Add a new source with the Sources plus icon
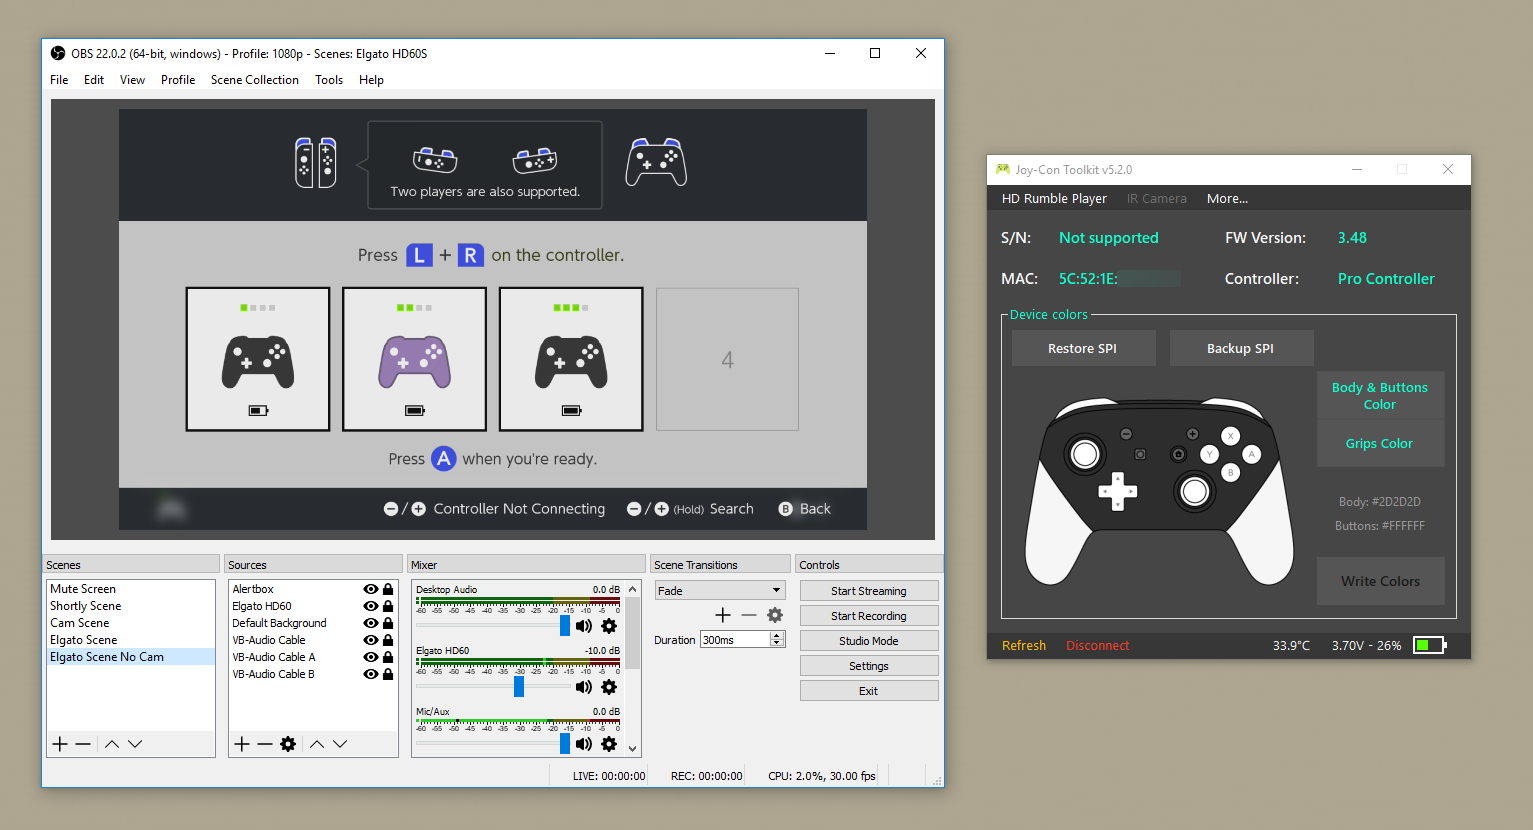The height and width of the screenshot is (830, 1533). [241, 744]
